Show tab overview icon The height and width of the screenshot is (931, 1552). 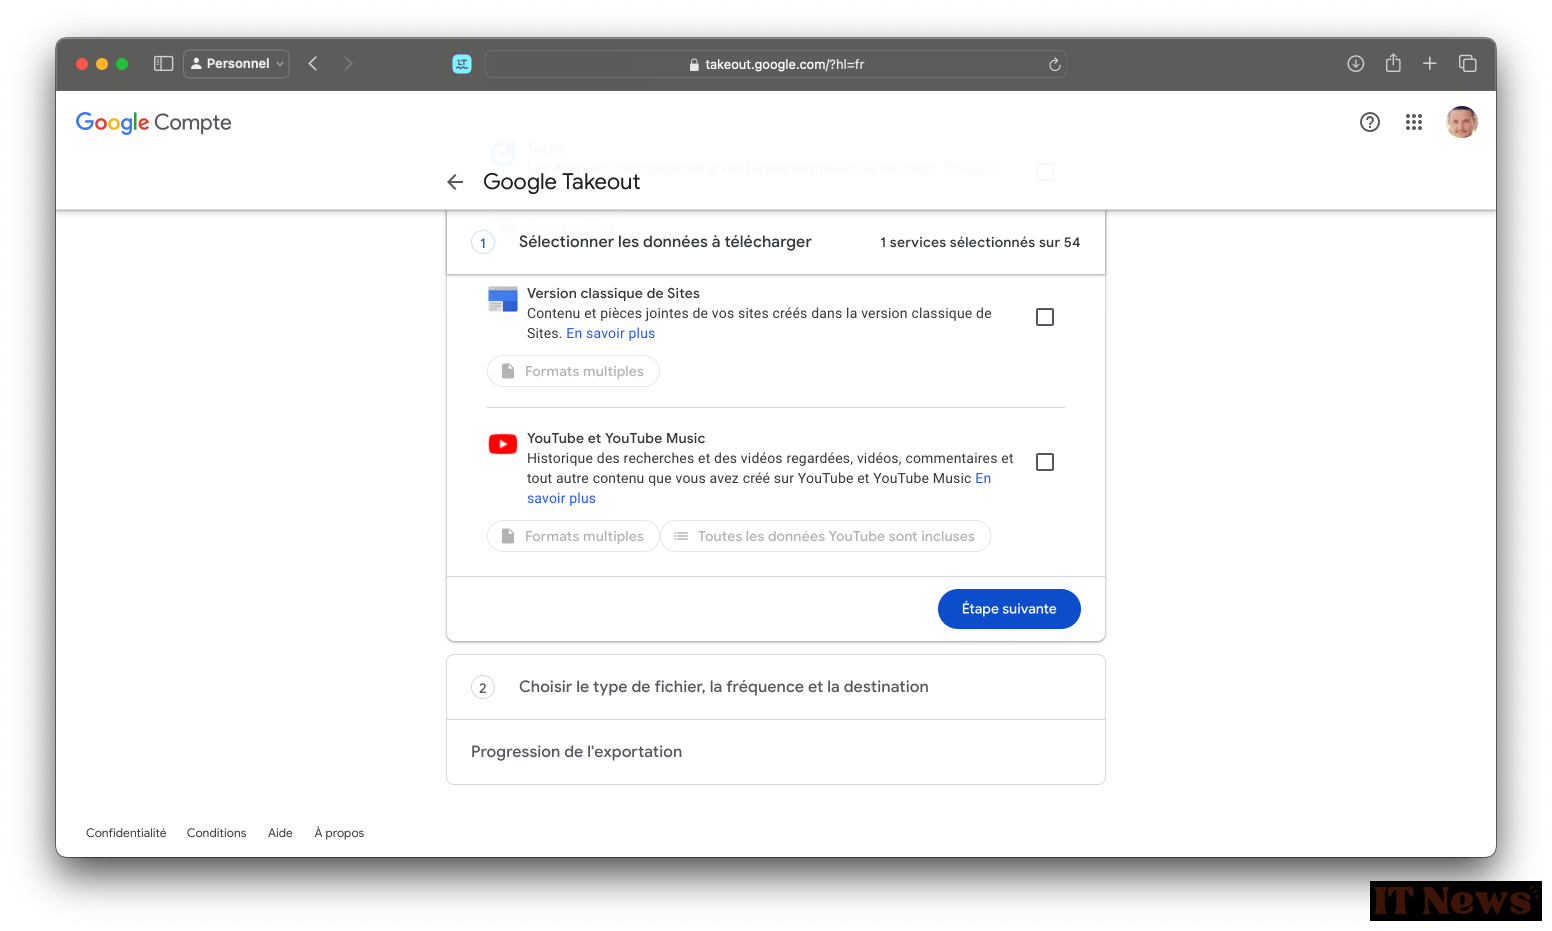coord(1468,63)
